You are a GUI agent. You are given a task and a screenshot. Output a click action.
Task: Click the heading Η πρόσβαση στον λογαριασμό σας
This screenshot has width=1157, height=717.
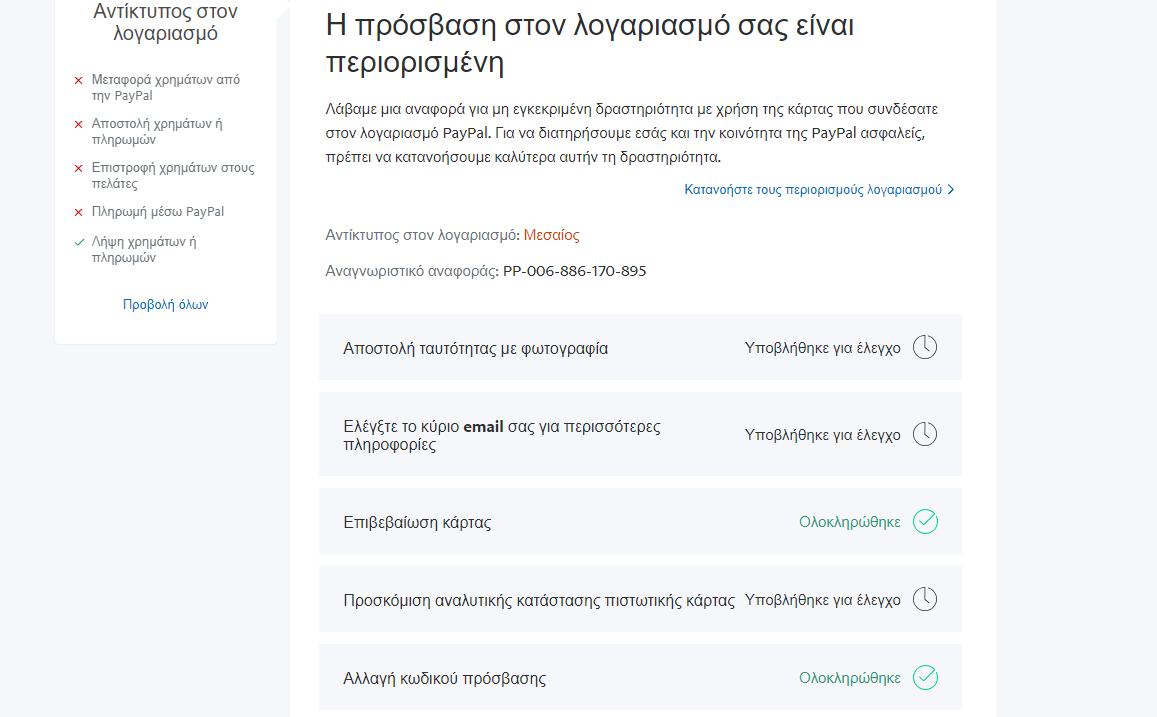[x=590, y=44]
